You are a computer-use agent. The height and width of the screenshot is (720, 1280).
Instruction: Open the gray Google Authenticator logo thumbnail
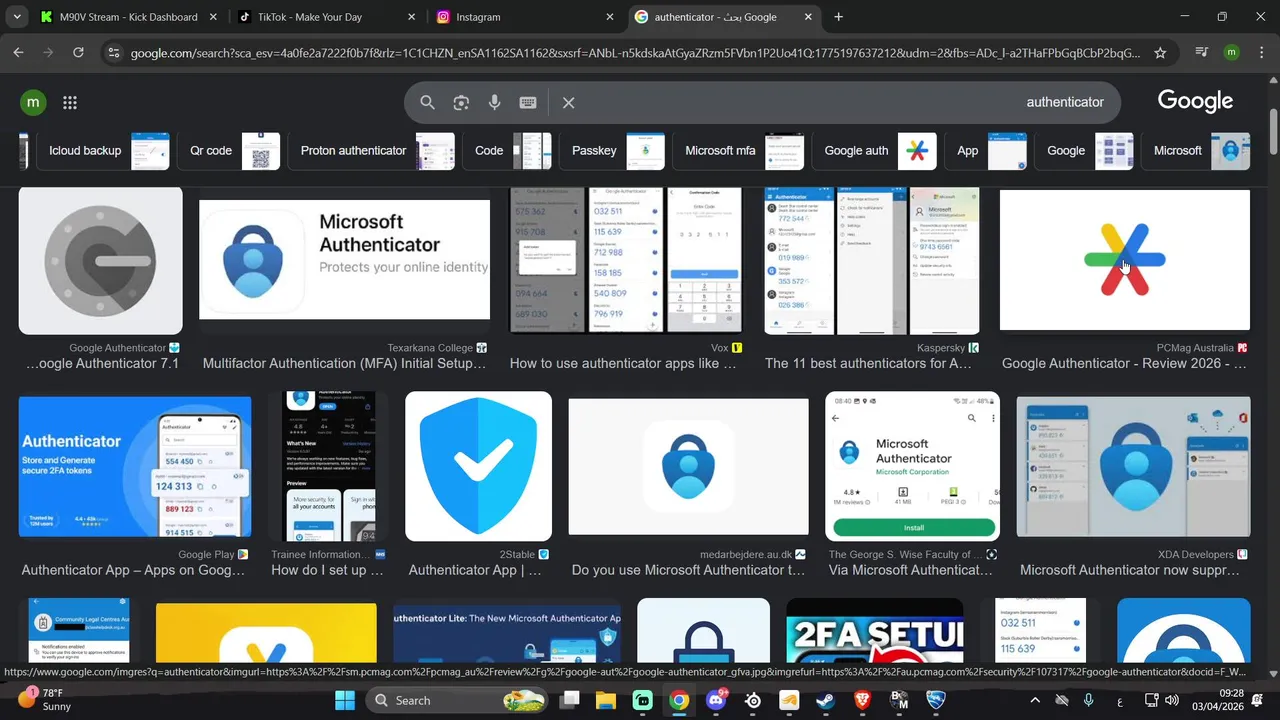pyautogui.click(x=101, y=261)
